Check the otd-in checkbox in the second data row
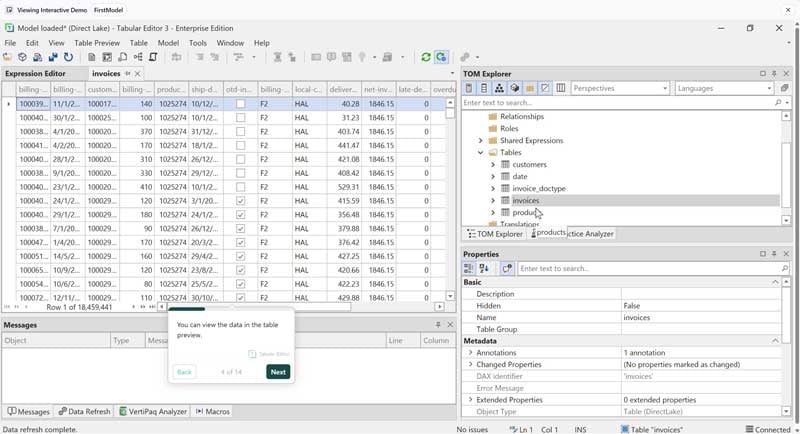Viewport: 800px width, 434px height. pos(240,118)
